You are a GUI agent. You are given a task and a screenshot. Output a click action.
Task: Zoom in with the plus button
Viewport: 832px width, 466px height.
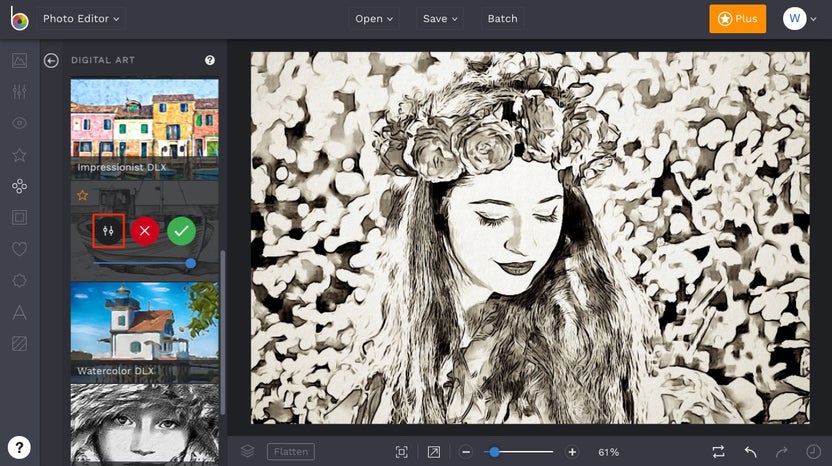click(x=572, y=452)
